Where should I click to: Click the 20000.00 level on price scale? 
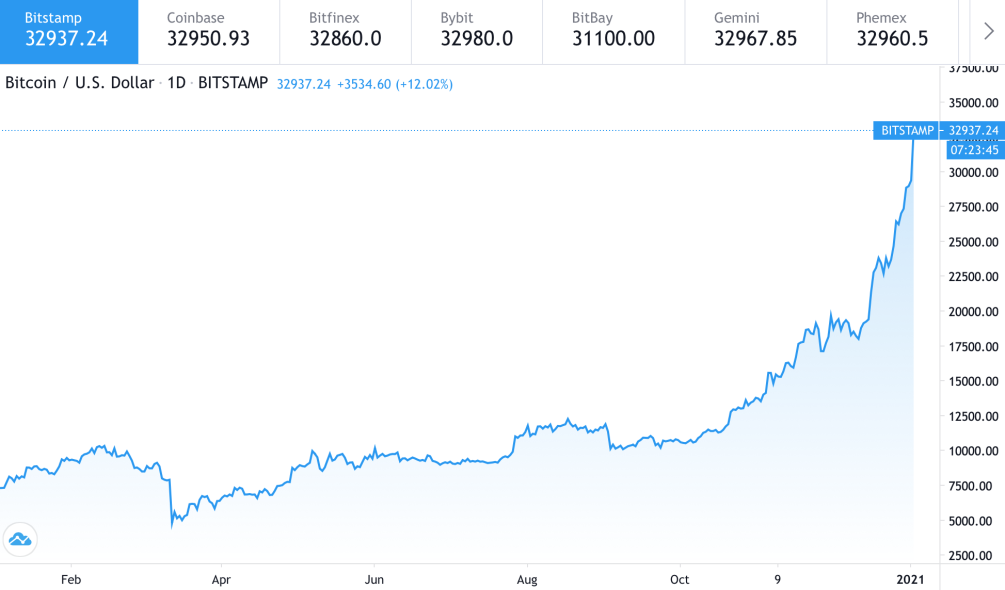point(974,312)
